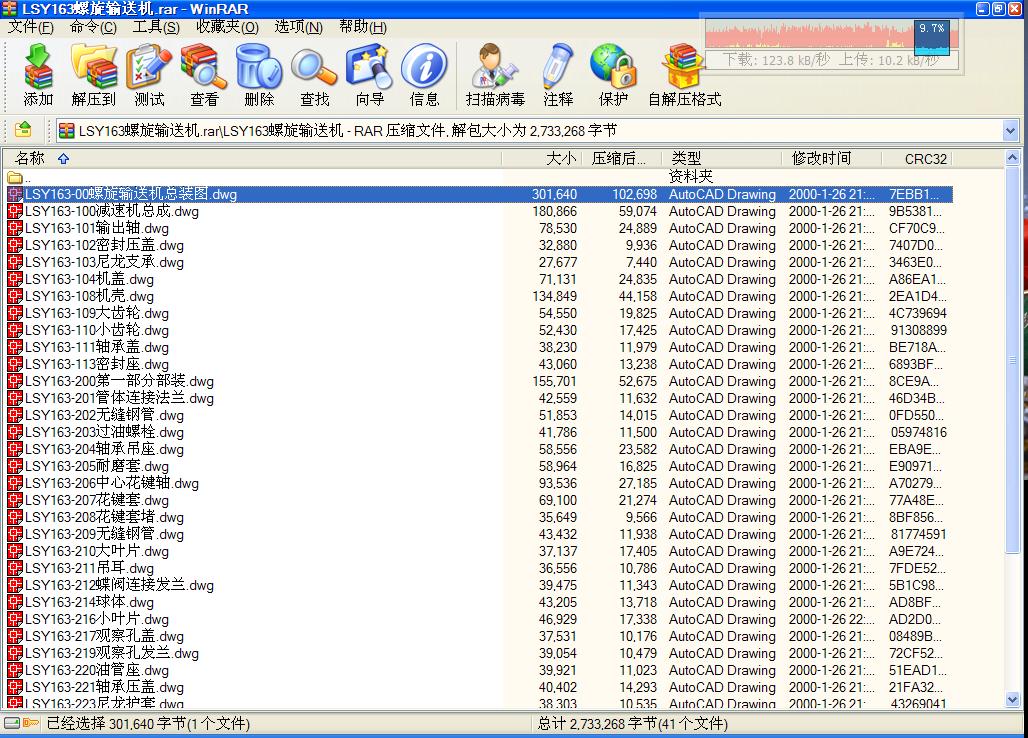This screenshot has width=1028, height=738.
Task: Select file LSY163-102密封压盖.dwg
Action: tap(479, 245)
